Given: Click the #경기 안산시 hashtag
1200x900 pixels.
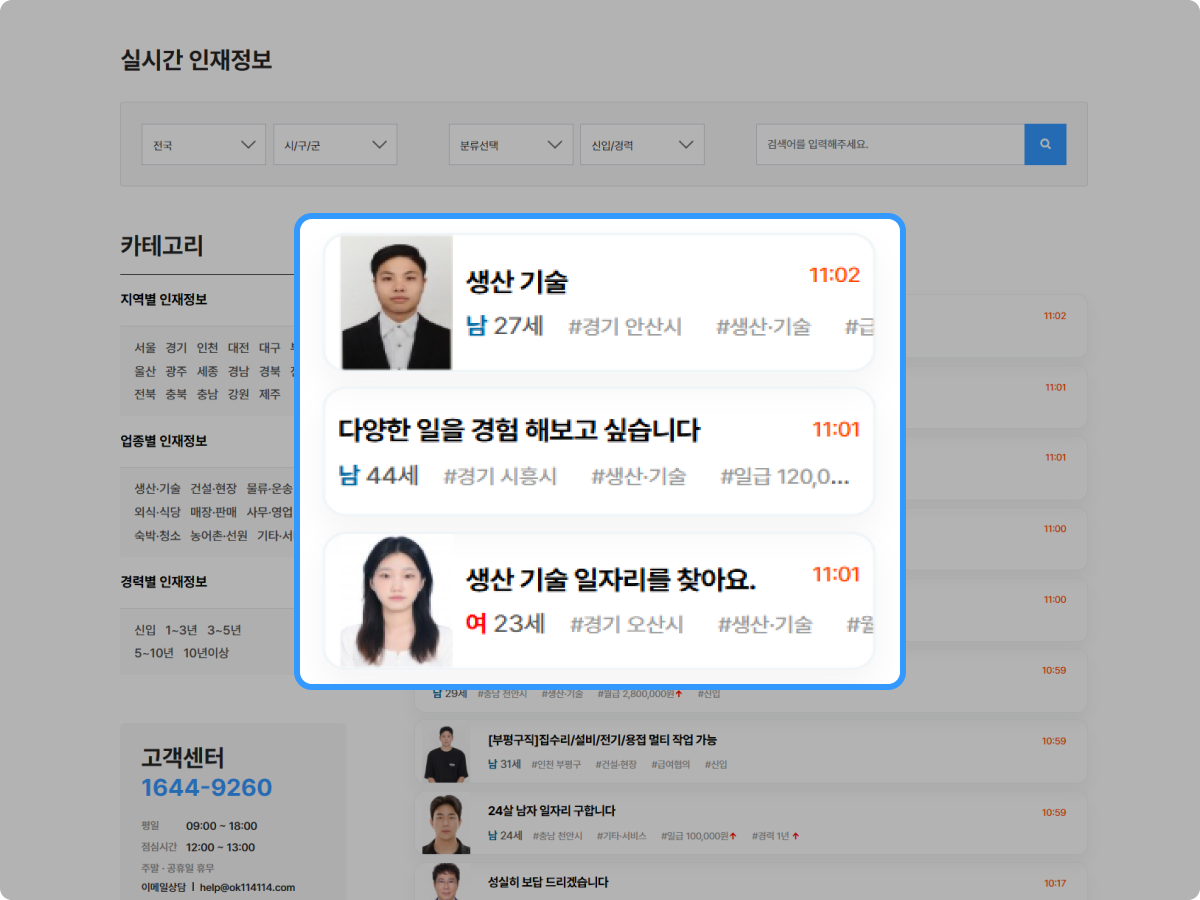Looking at the screenshot, I should pos(625,327).
